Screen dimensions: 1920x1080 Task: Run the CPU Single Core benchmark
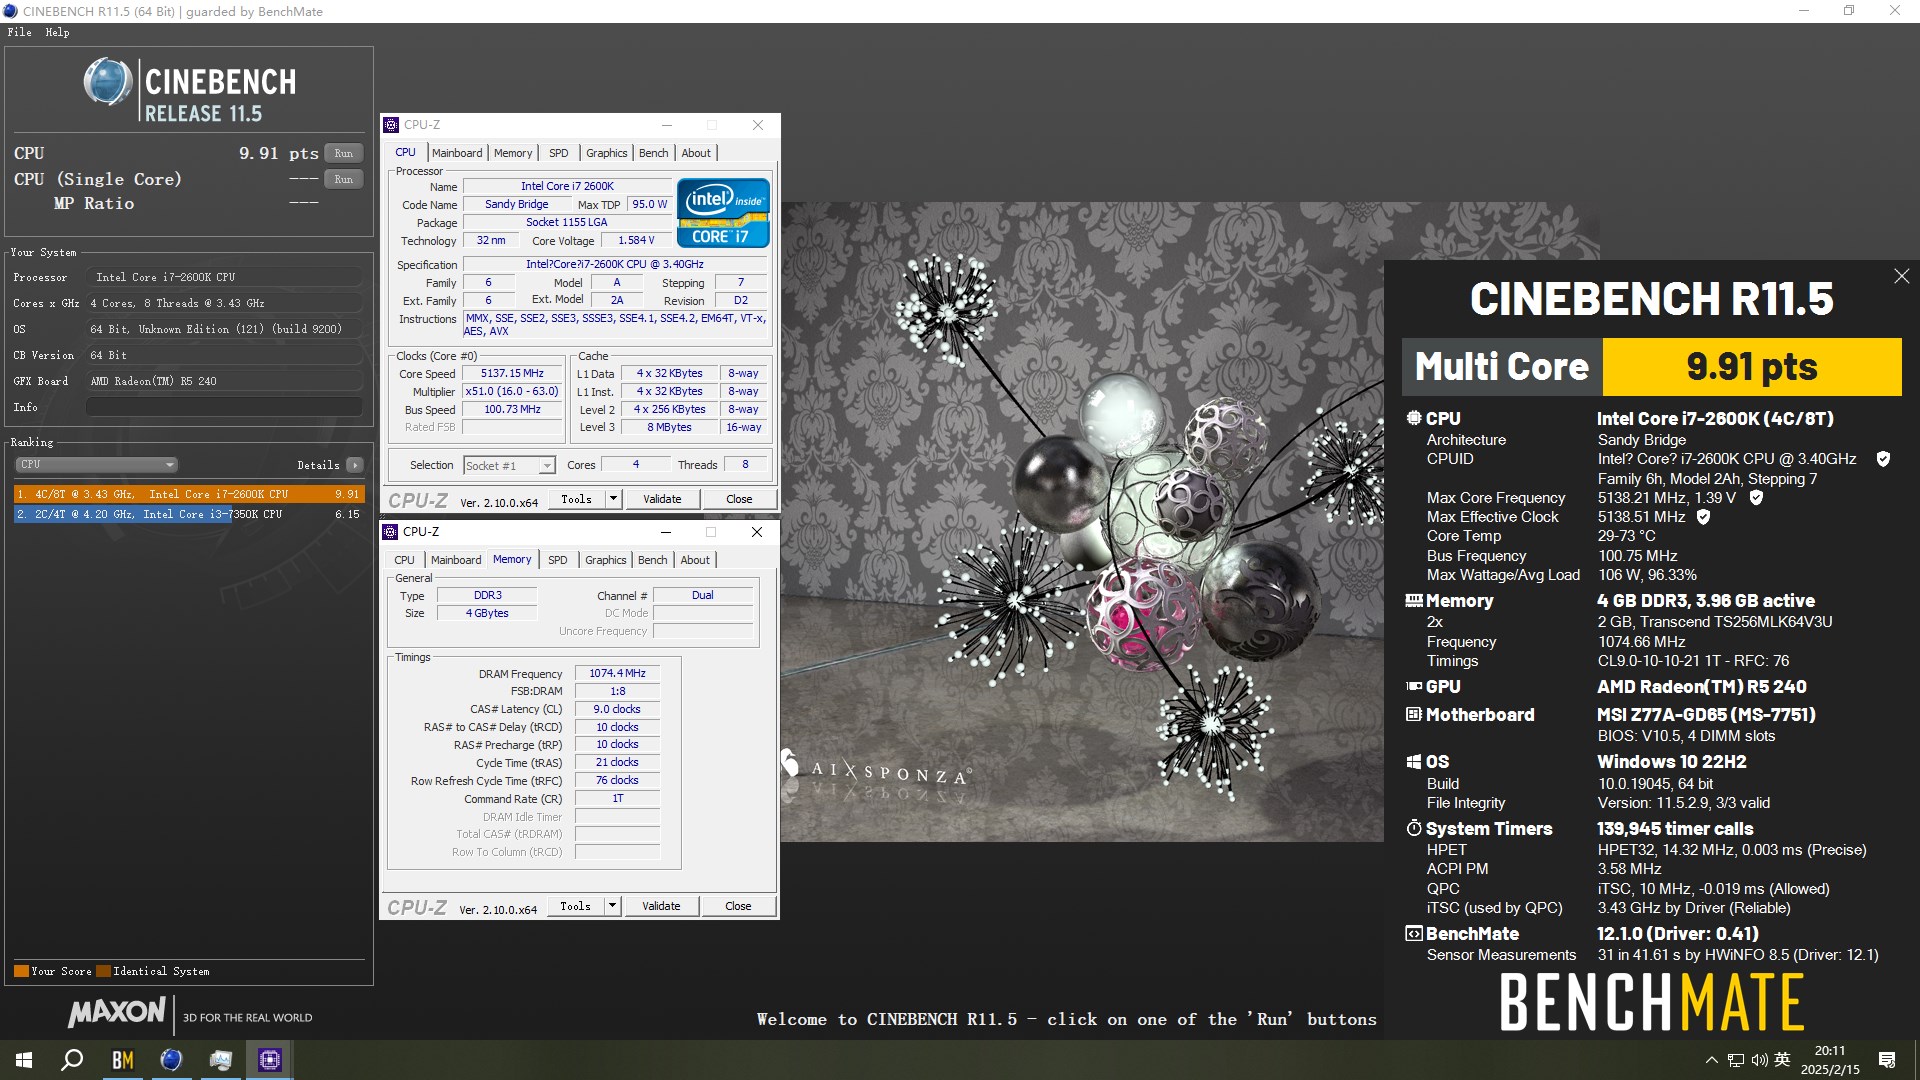pyautogui.click(x=343, y=179)
